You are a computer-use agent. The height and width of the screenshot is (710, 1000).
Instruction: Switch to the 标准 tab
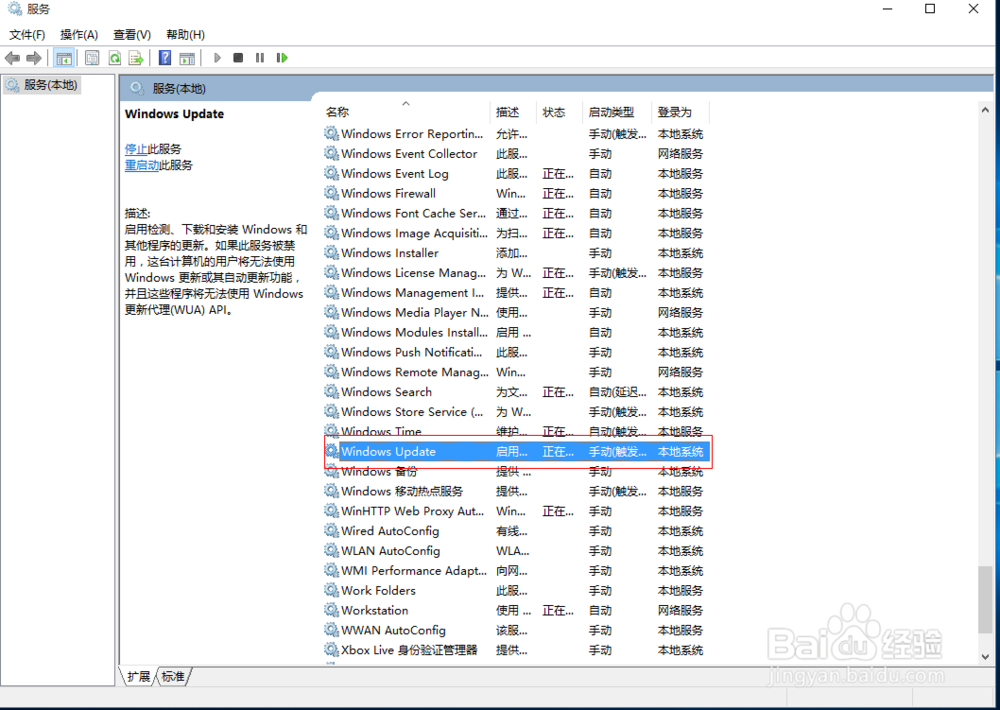point(173,676)
